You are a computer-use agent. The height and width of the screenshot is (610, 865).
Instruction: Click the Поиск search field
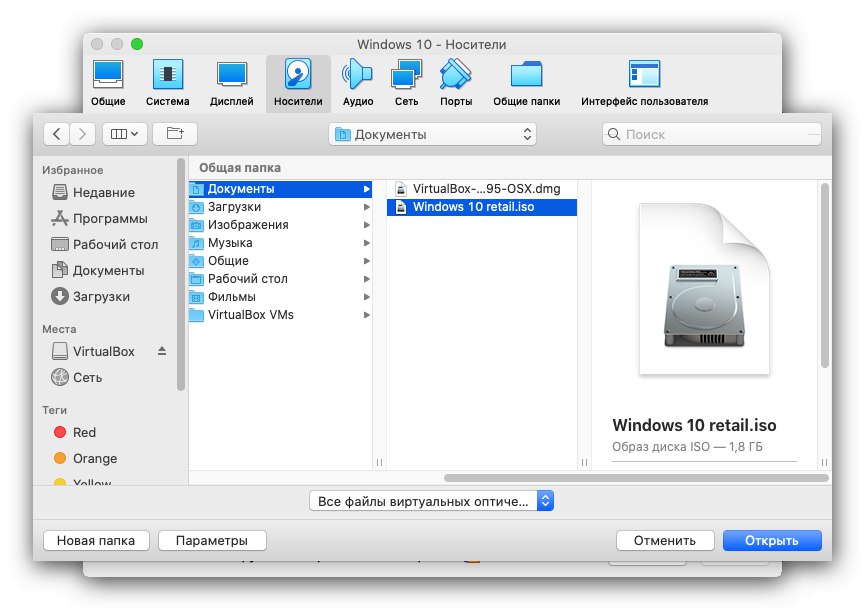point(712,134)
